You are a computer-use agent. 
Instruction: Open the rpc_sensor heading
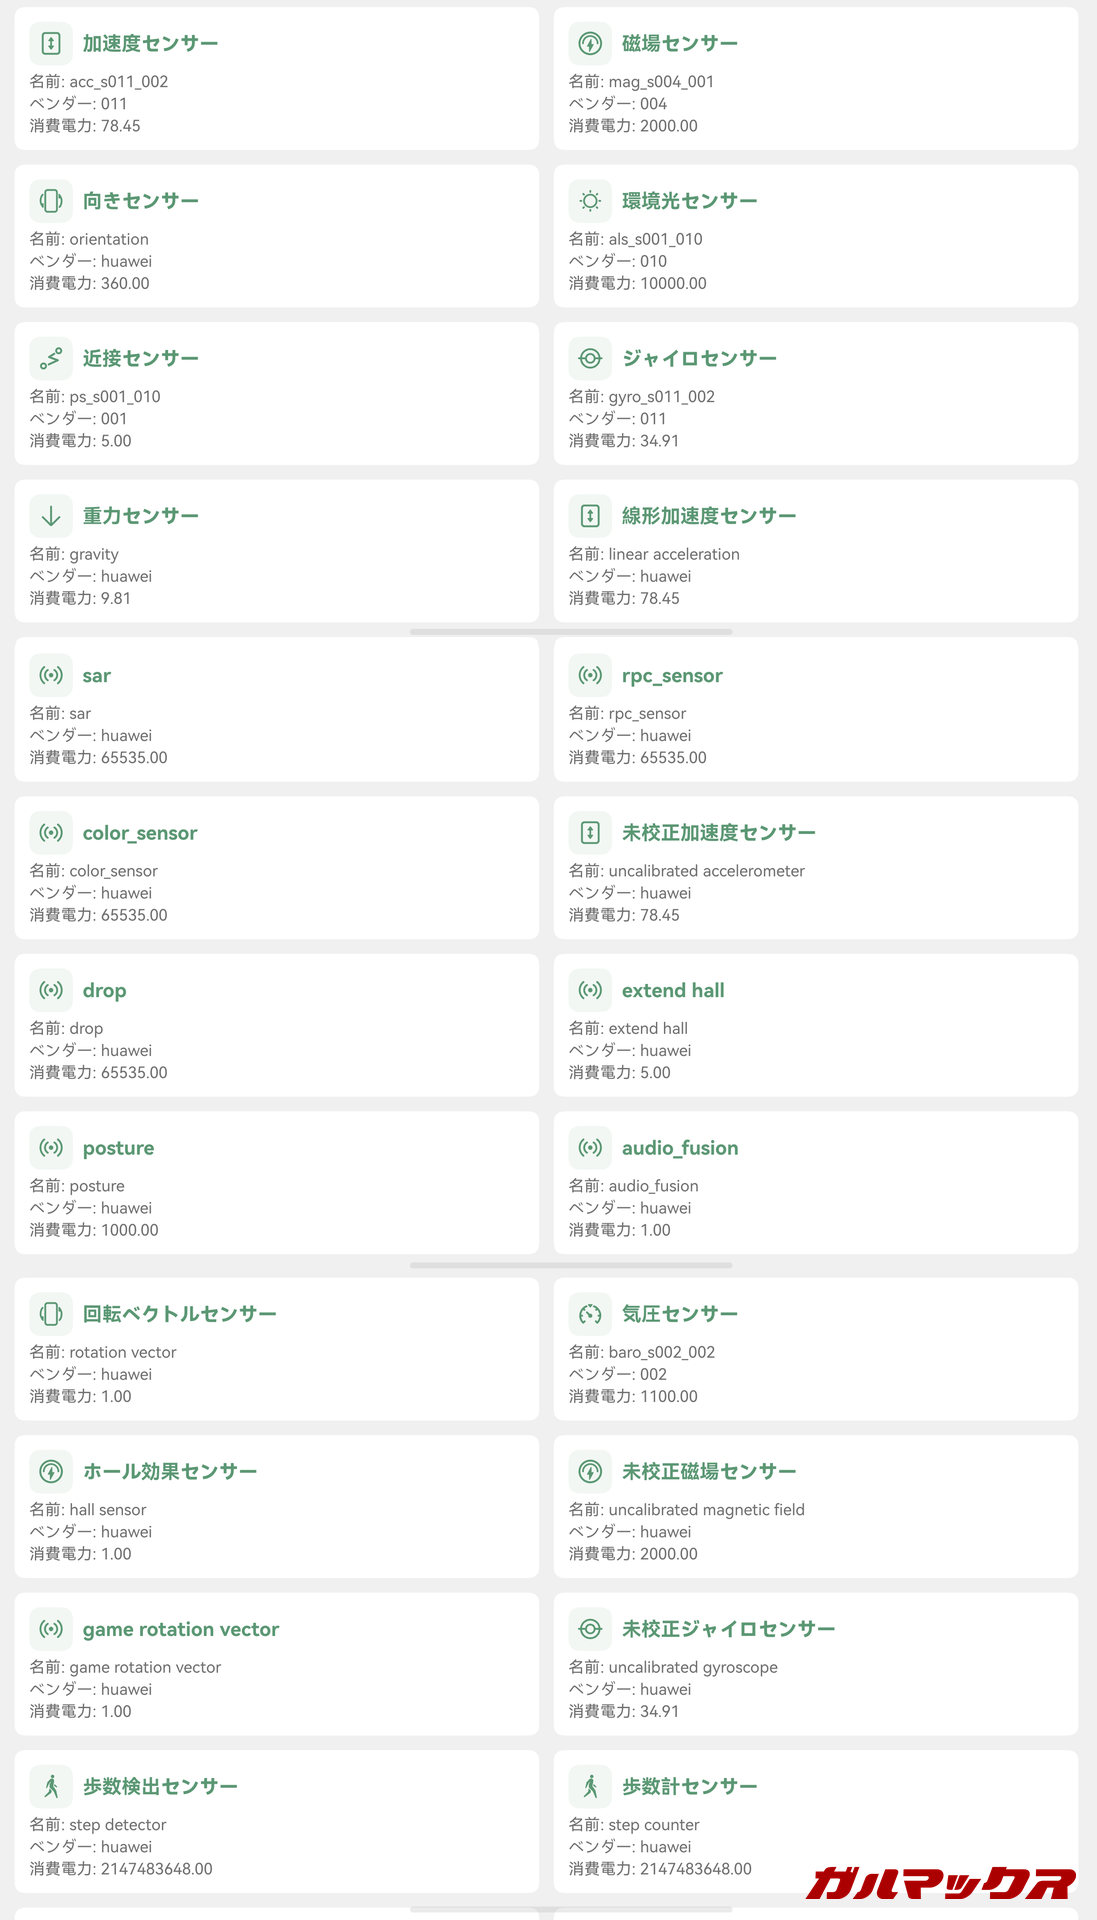tap(672, 676)
